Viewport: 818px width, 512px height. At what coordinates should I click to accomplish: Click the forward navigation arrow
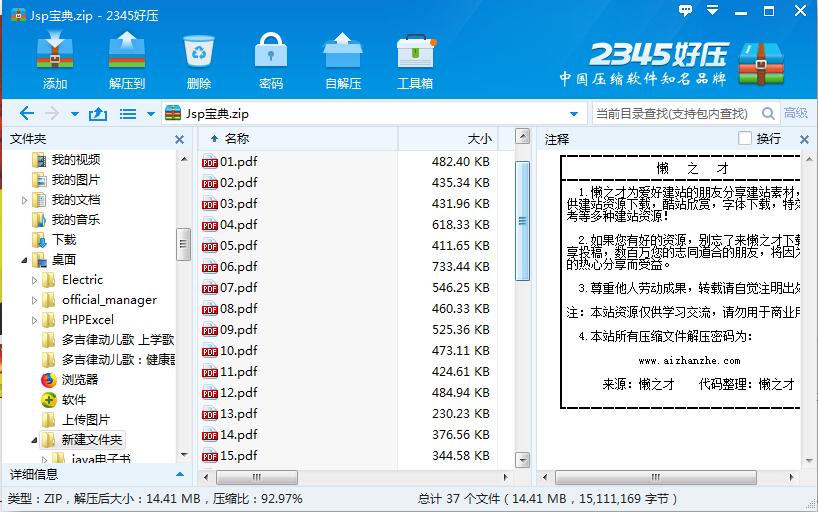pos(52,113)
